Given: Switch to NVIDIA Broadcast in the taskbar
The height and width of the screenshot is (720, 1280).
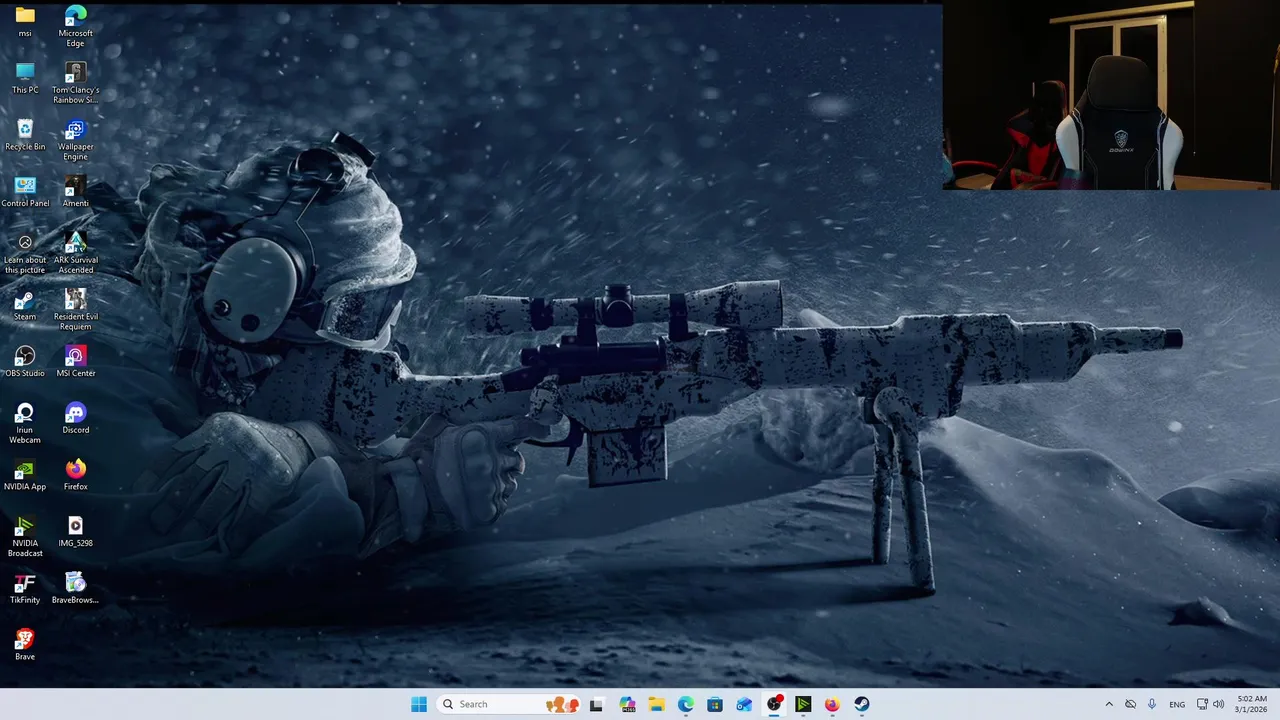Looking at the screenshot, I should [x=803, y=704].
